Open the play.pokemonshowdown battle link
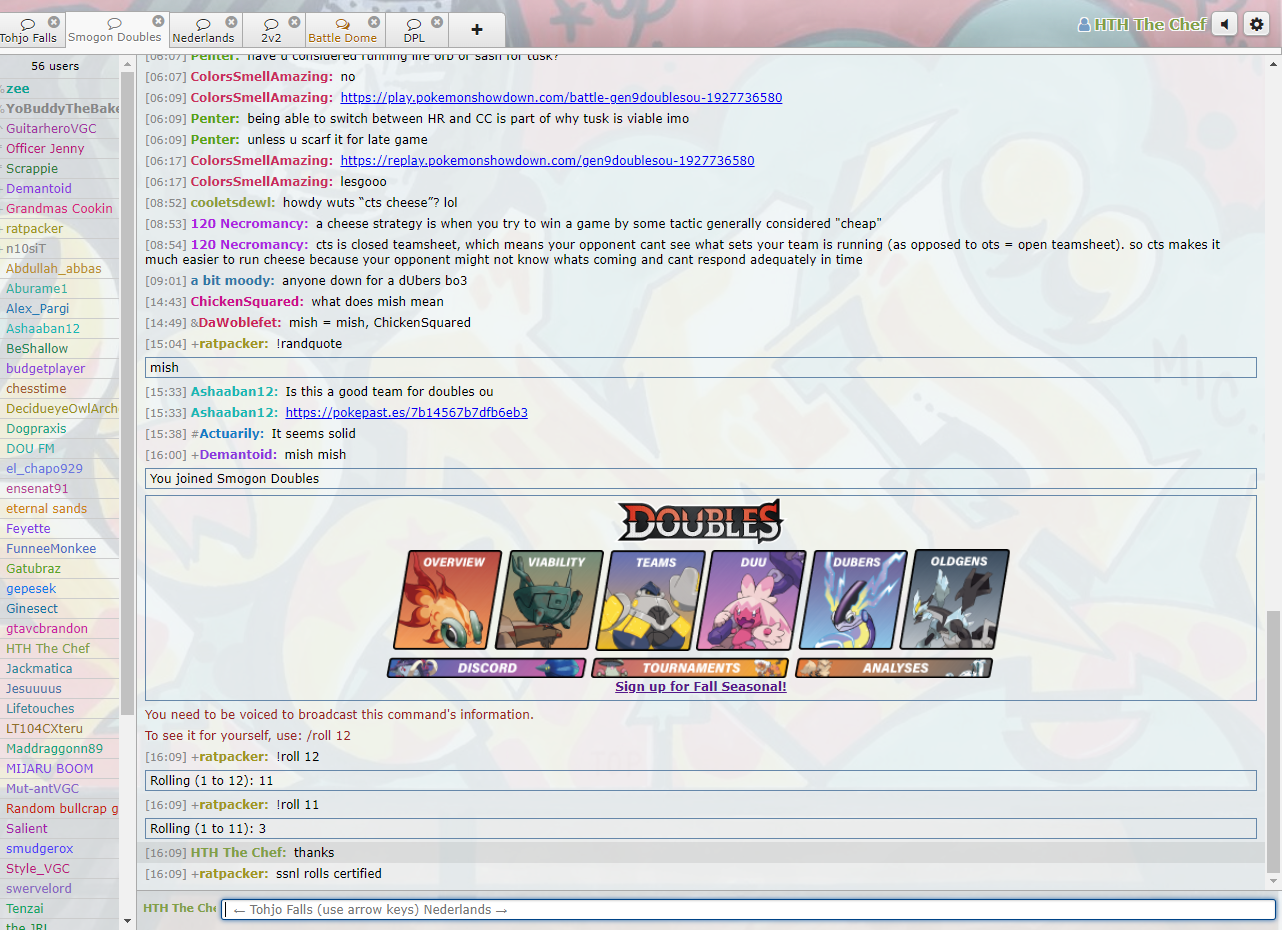 [561, 98]
